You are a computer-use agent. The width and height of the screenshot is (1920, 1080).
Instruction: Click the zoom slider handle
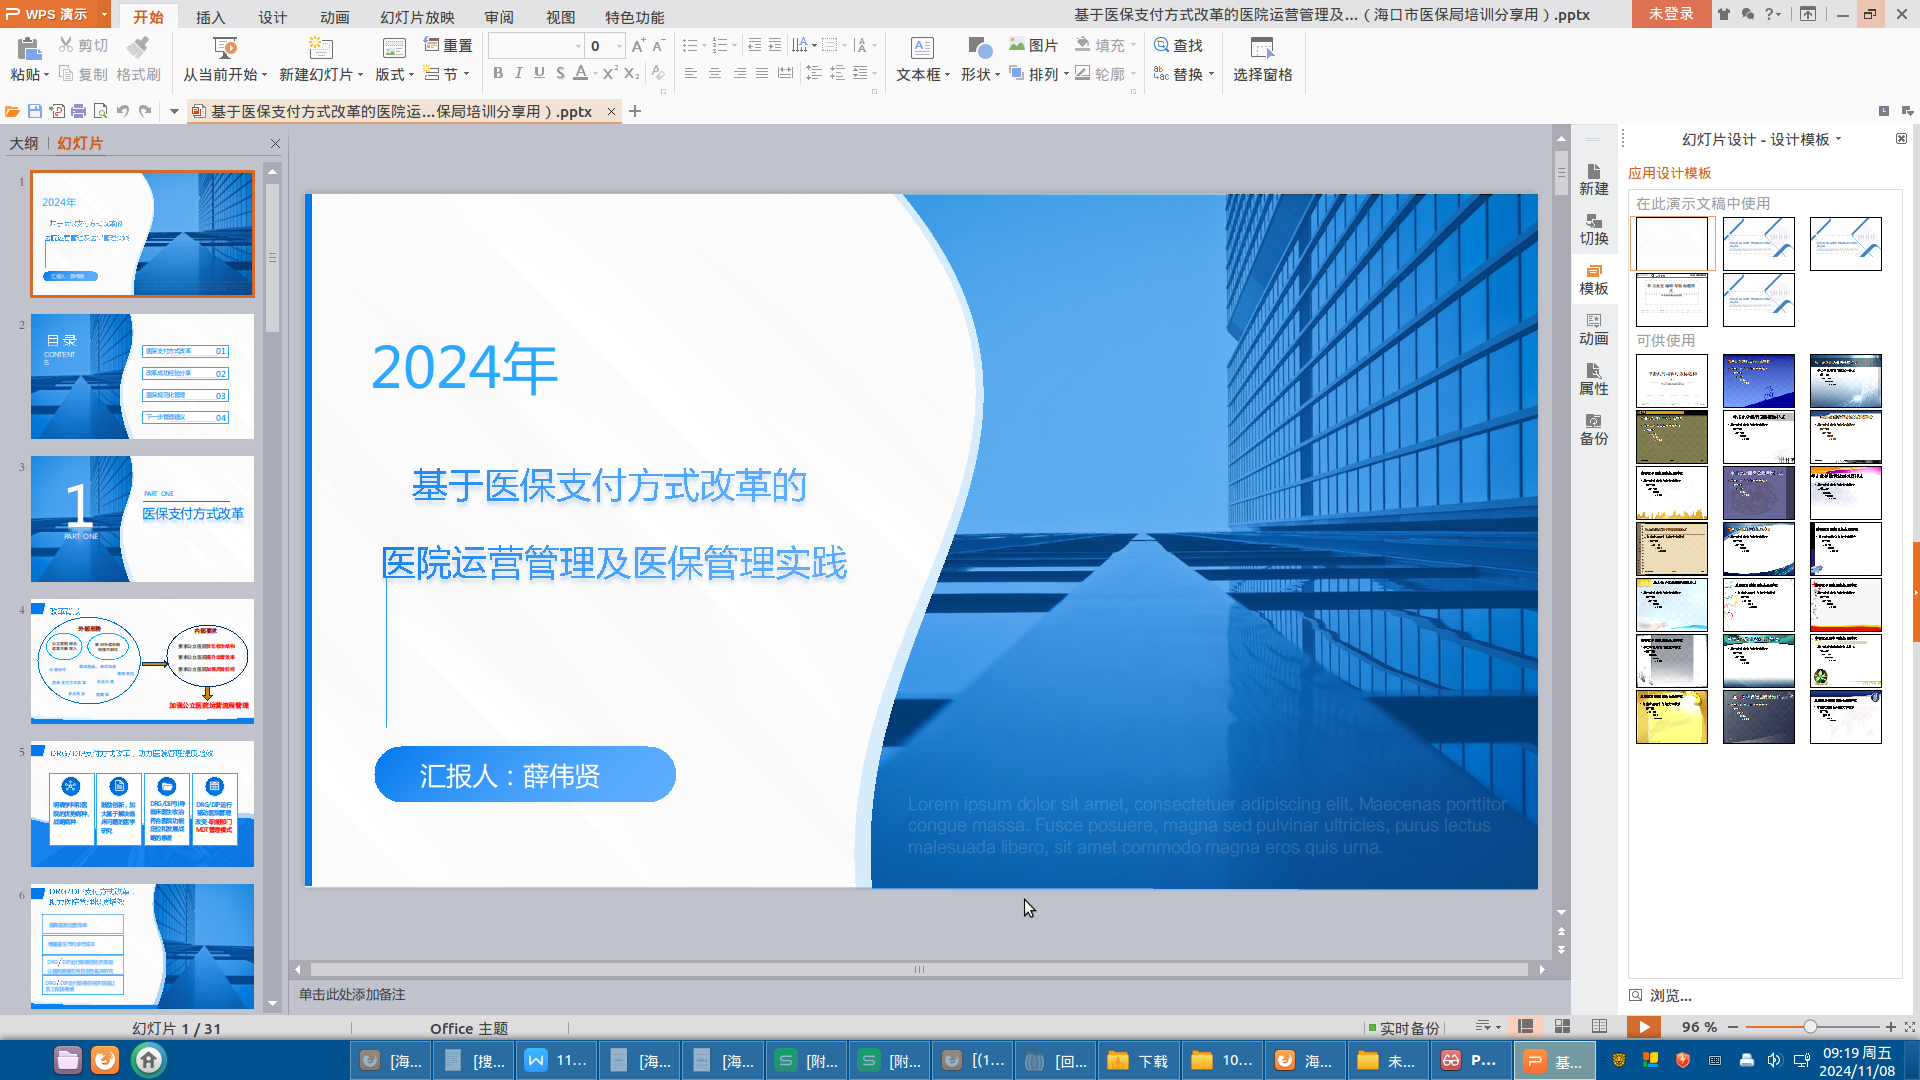pos(1810,1027)
